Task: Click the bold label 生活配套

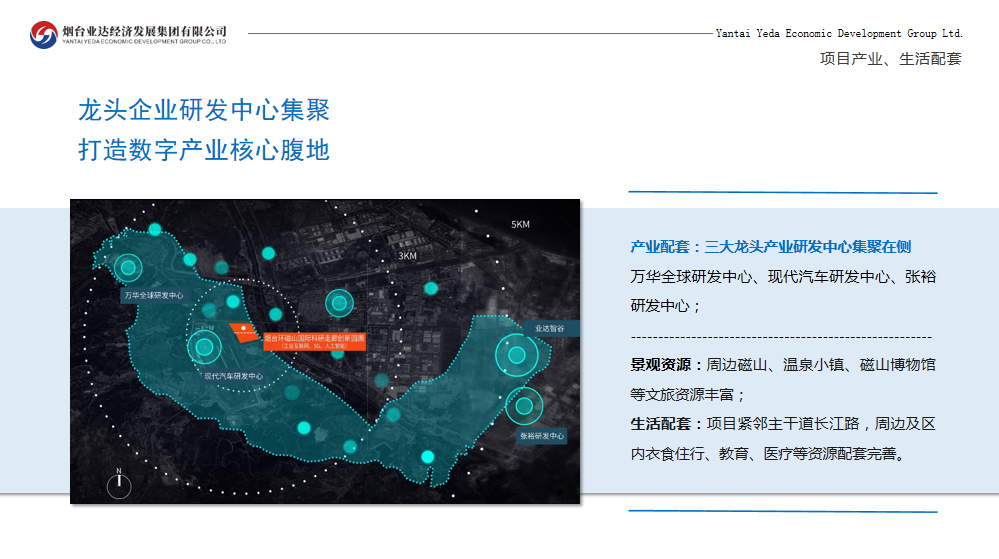Action: [661, 424]
